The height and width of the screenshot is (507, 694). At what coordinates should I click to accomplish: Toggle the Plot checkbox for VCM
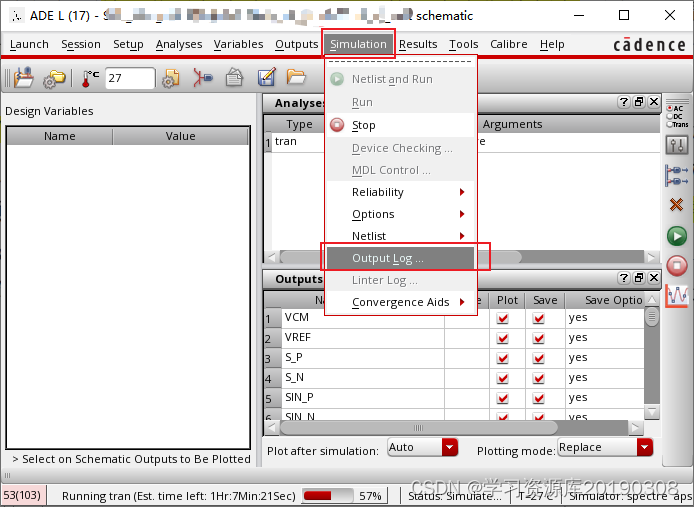[x=503, y=318]
